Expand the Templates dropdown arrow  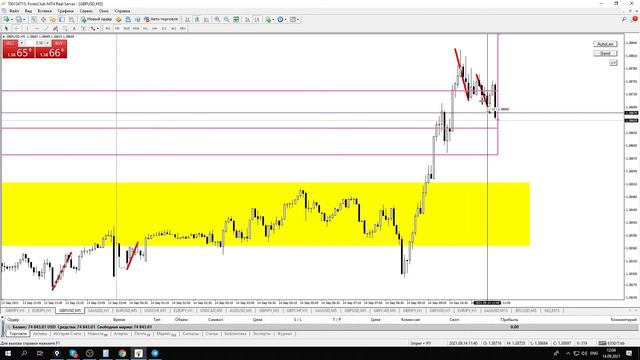(x=298, y=19)
